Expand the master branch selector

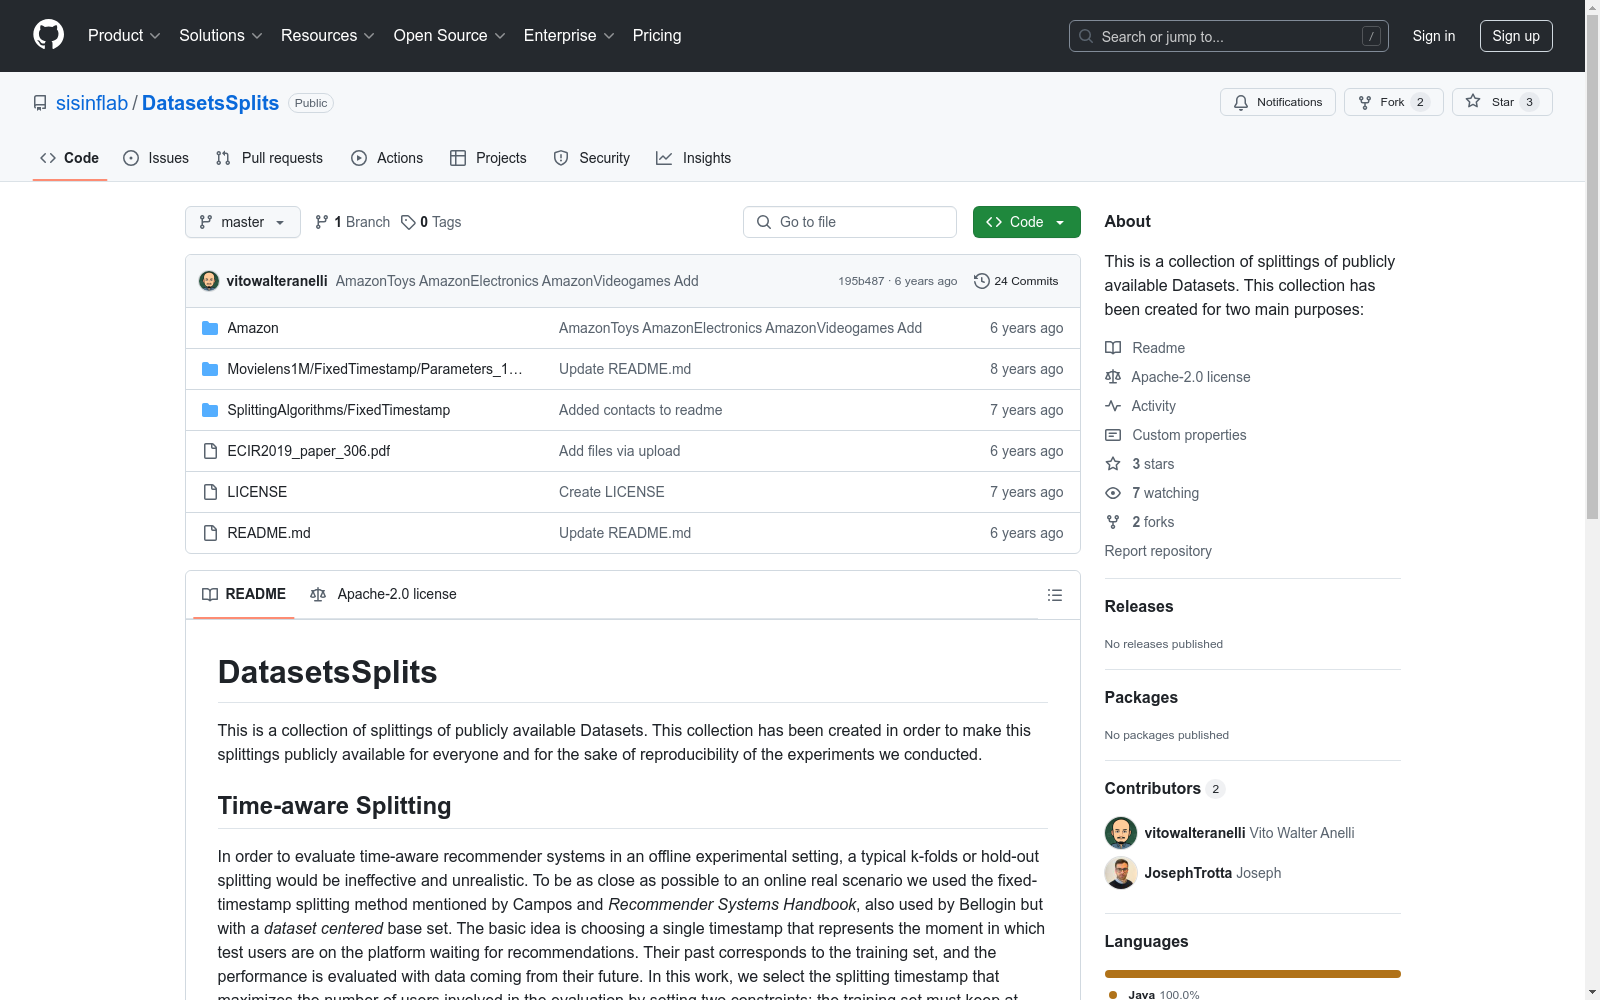pos(242,222)
